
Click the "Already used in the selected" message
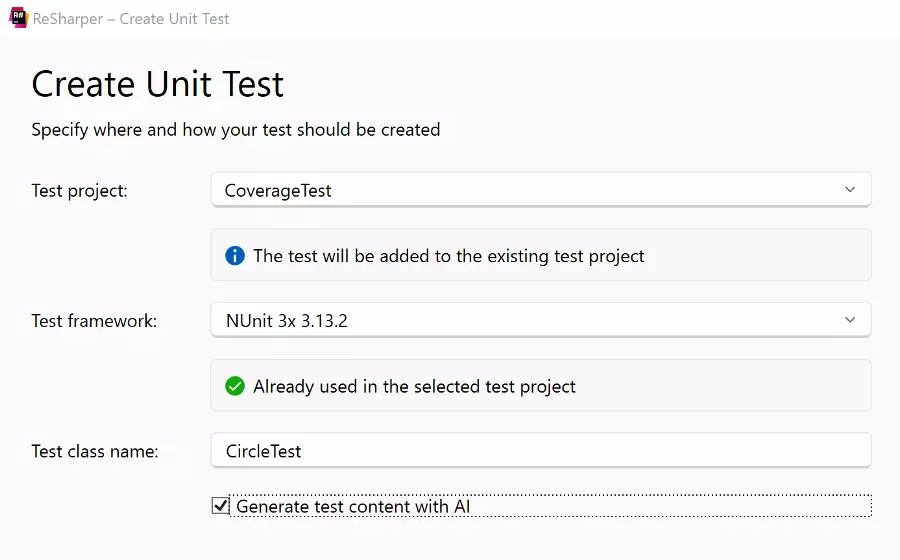click(x=414, y=386)
